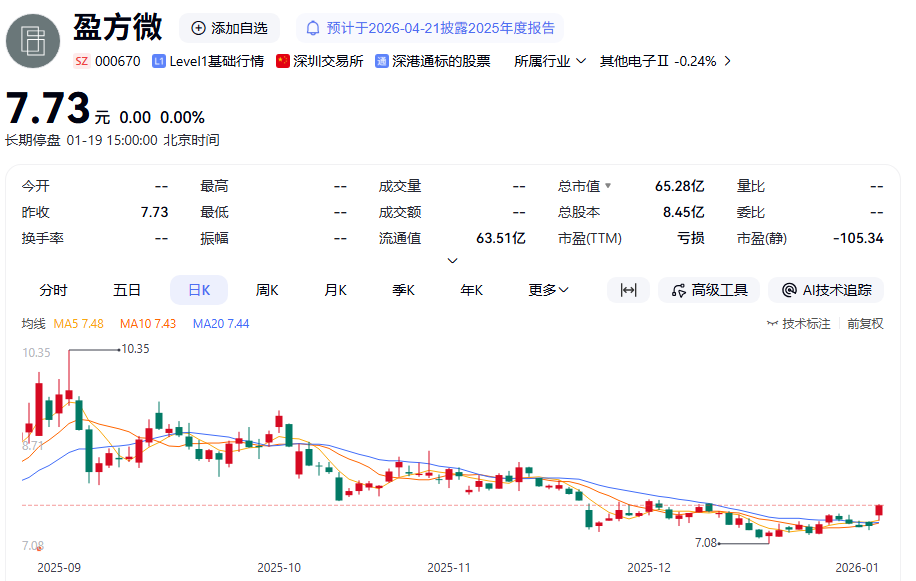Screen dimensions: 916x581
Task: Toggle 前复权 price adjustment
Action: point(865,324)
